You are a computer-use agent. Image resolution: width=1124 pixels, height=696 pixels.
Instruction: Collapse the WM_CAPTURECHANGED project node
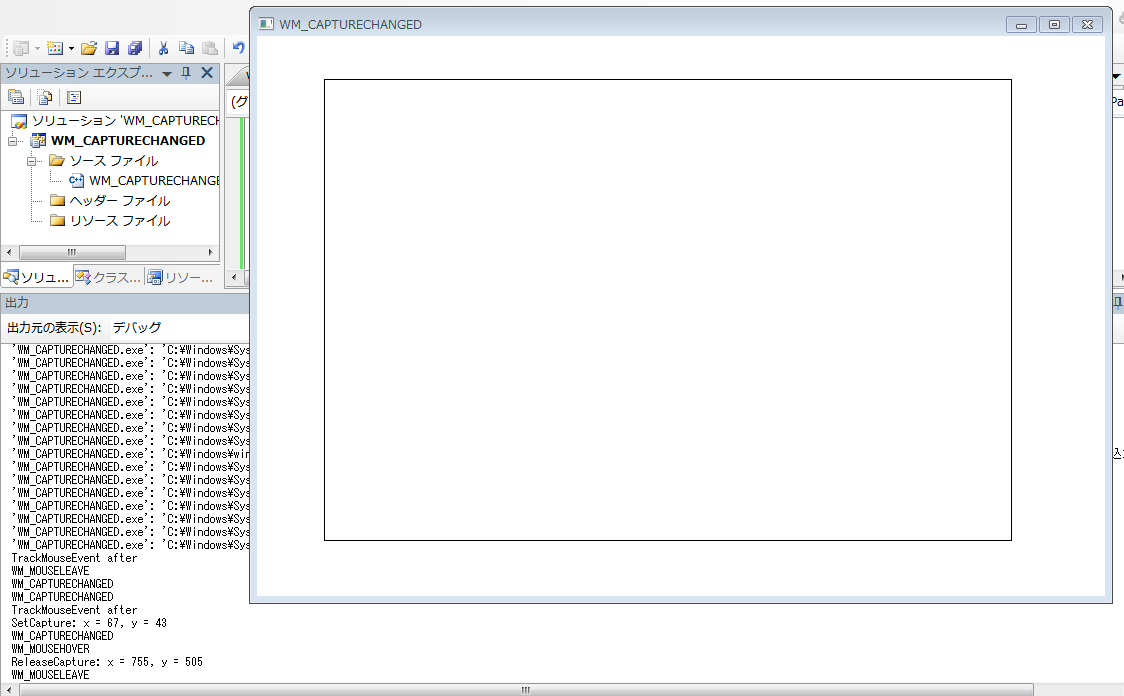click(x=12, y=141)
